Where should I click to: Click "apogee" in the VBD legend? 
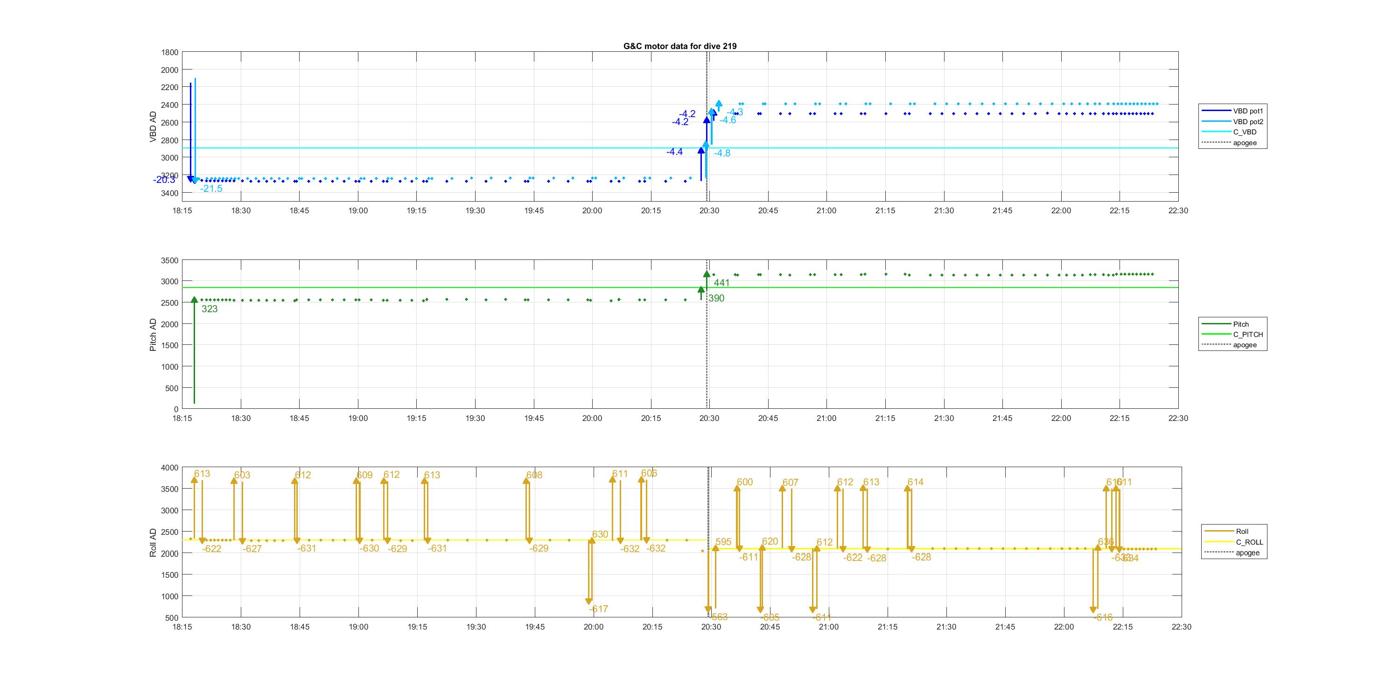click(x=1245, y=143)
